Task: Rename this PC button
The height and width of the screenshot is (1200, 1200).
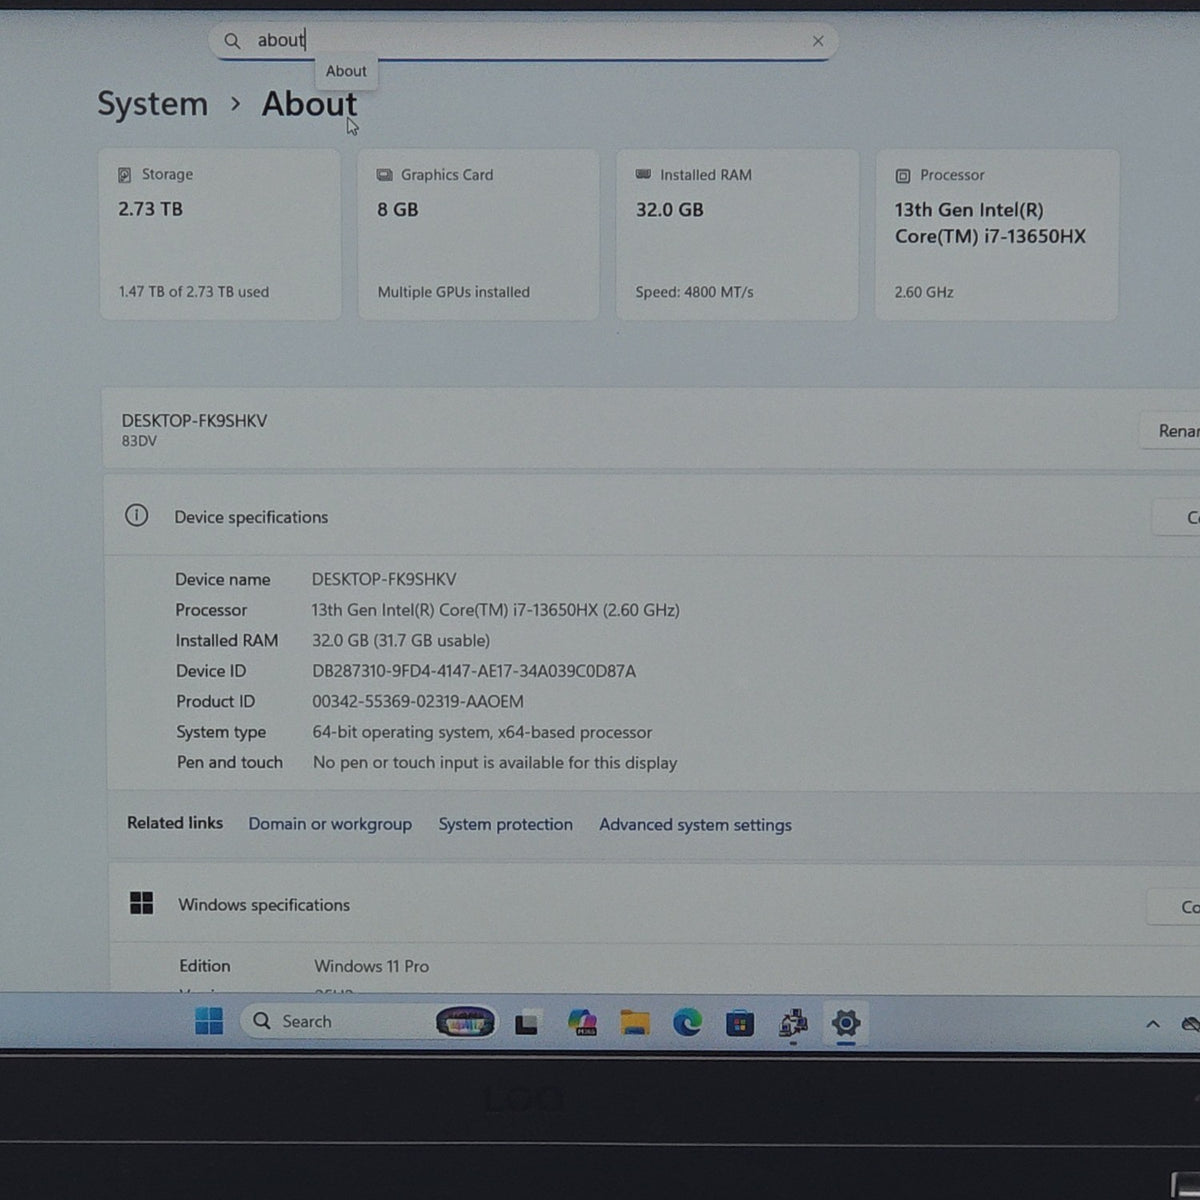Action: (x=1170, y=431)
